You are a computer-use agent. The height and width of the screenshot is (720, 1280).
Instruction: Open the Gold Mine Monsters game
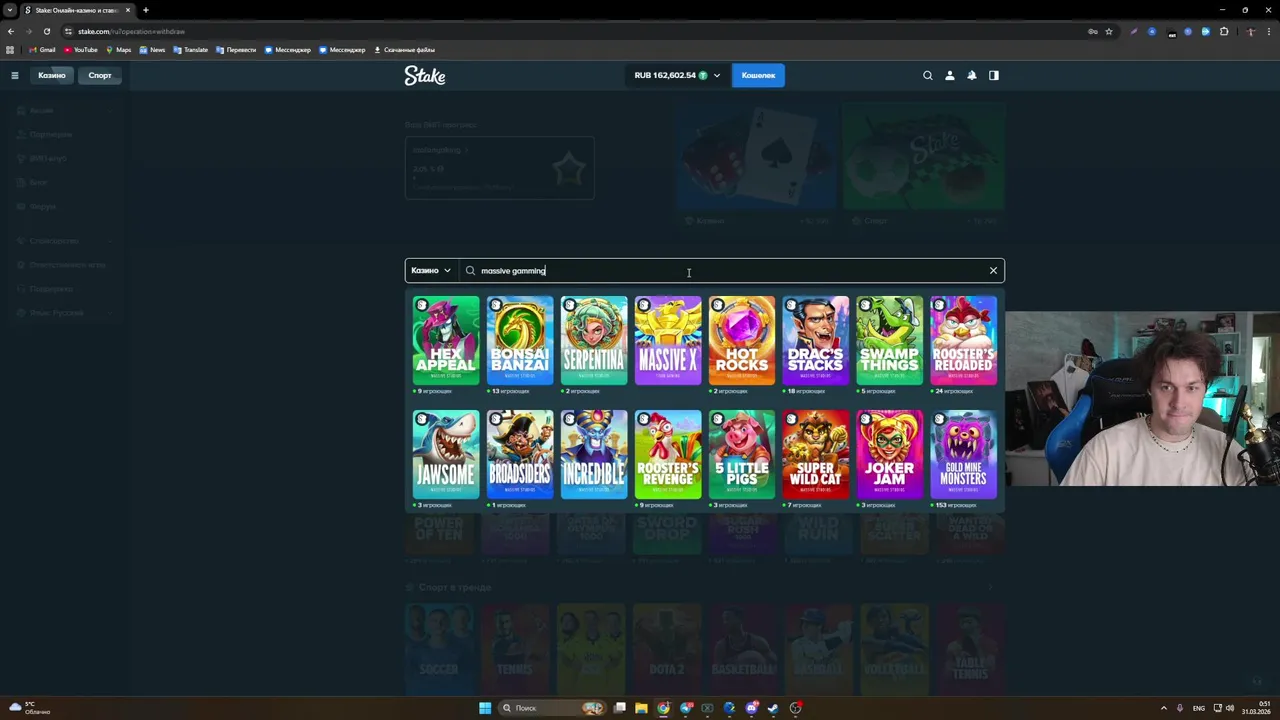964,455
